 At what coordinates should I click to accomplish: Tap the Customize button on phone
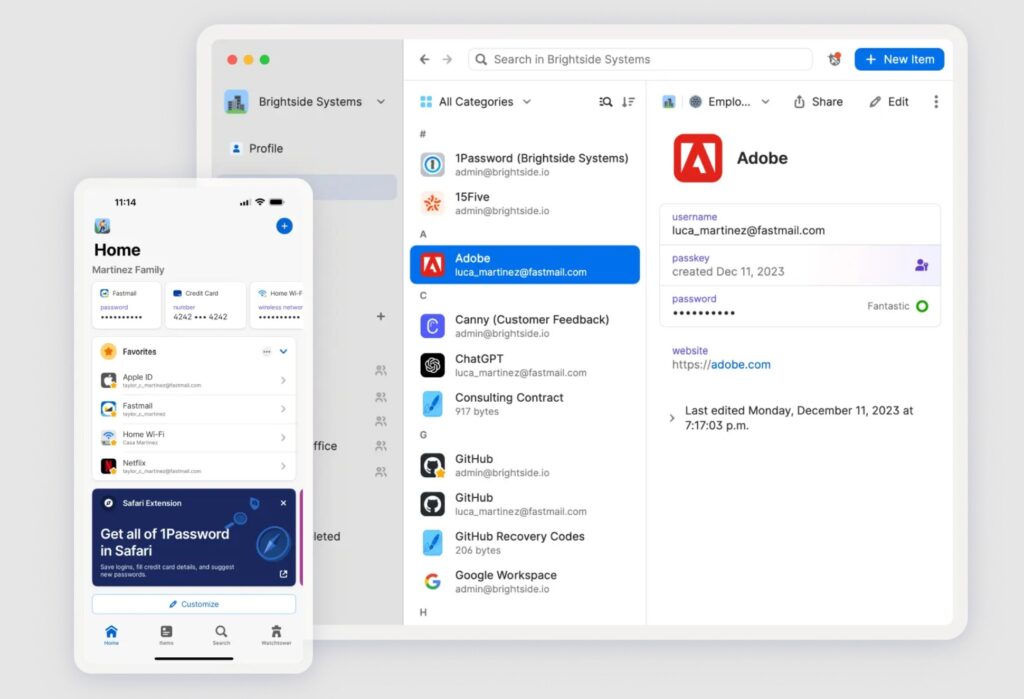coord(194,604)
